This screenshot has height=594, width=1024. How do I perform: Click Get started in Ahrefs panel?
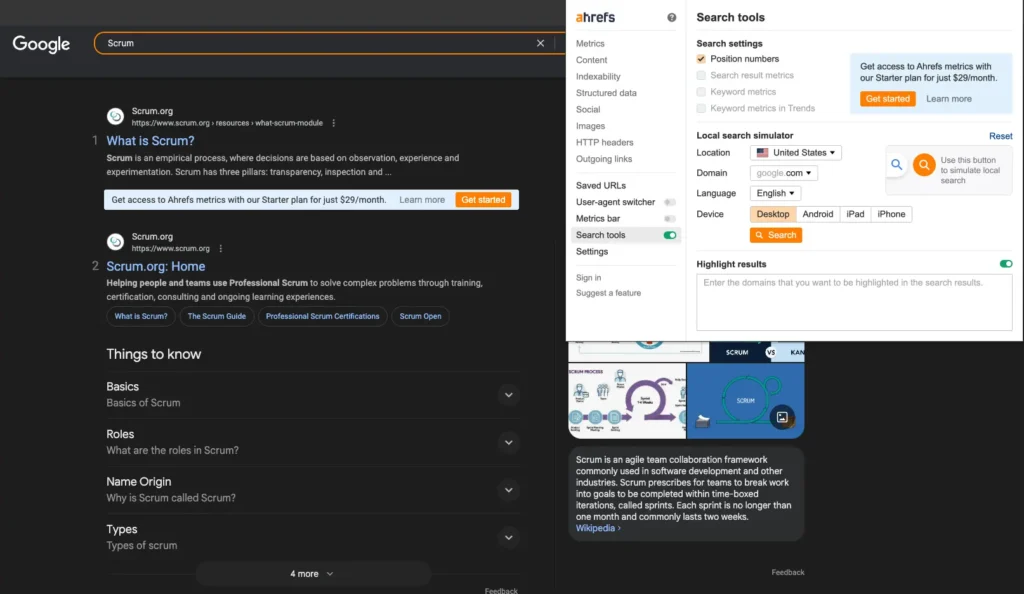(x=888, y=99)
